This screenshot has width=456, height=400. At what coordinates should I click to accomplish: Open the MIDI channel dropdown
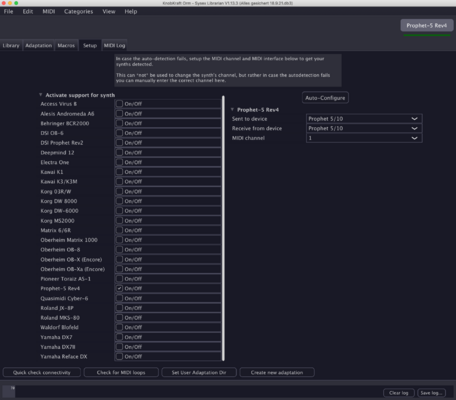point(364,138)
